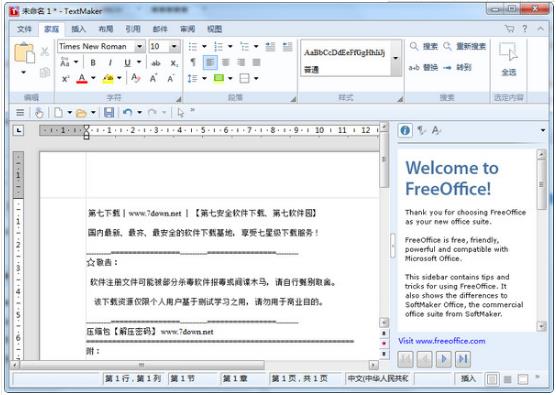Image resolution: width=556 pixels, height=395 pixels.
Task: Toggle insert mode in status bar
Action: pyautogui.click(x=468, y=379)
